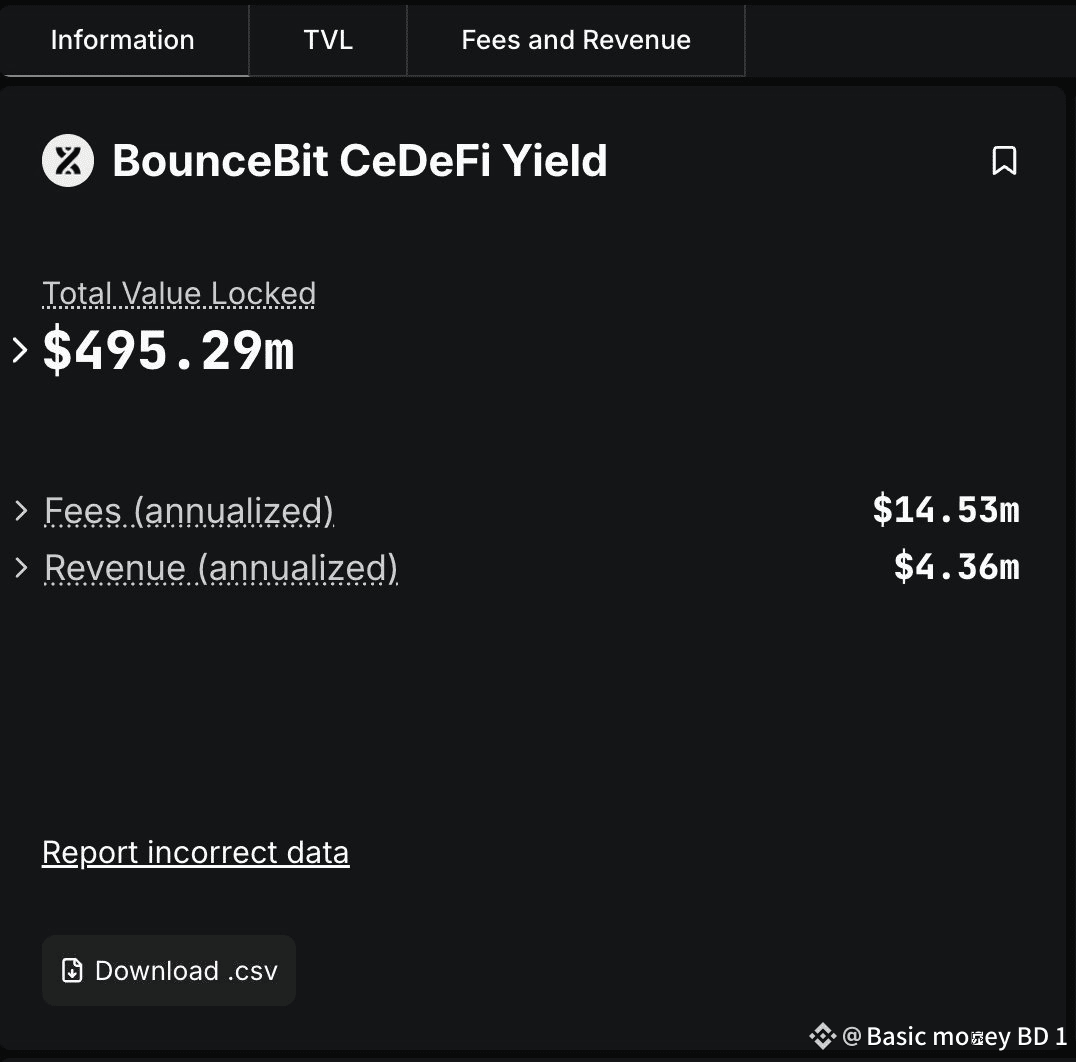Switch to the TVL tab
Viewport: 1076px width, 1062px height.
pyautogui.click(x=328, y=40)
